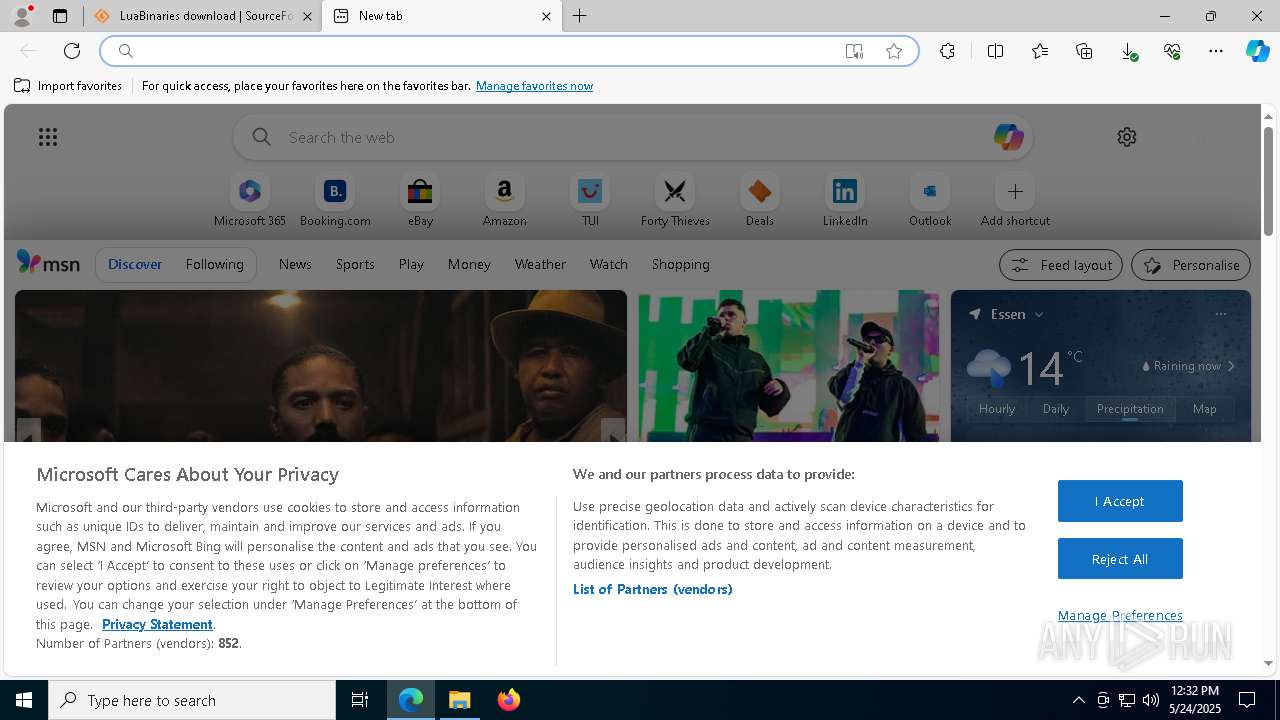The width and height of the screenshot is (1280, 720).
Task: Open Amazon shortcut
Action: 504,201
